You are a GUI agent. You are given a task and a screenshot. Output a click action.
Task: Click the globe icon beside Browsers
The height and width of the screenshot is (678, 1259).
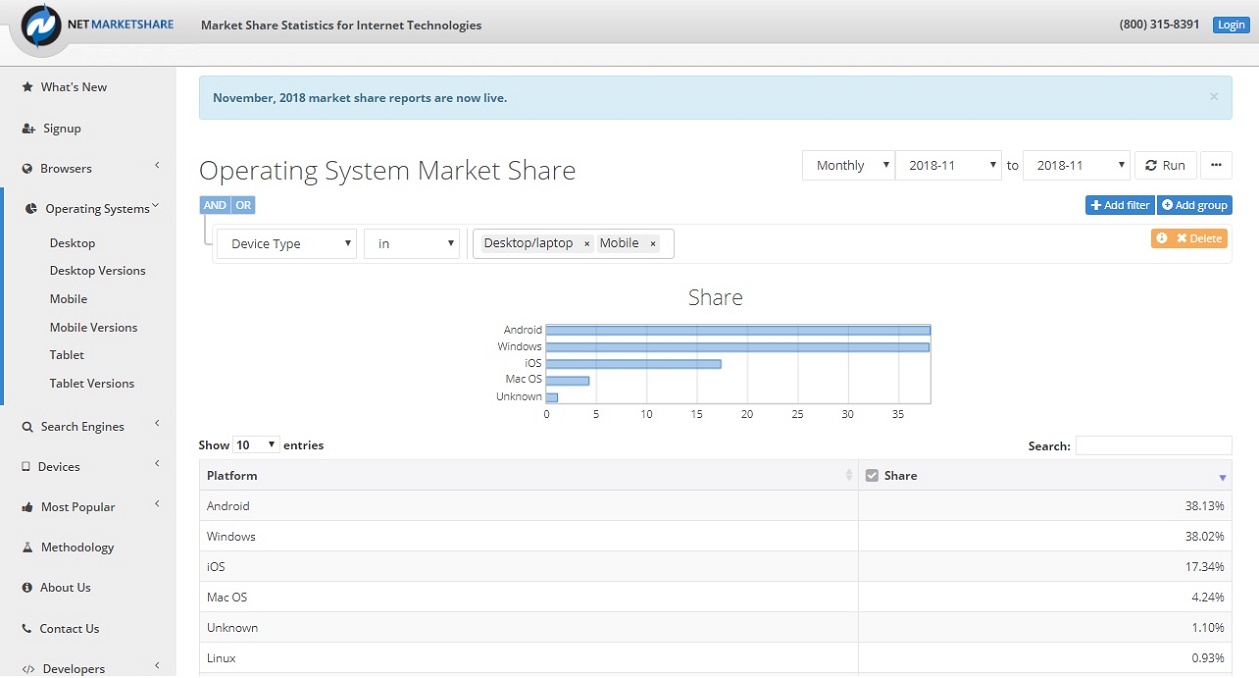28,169
